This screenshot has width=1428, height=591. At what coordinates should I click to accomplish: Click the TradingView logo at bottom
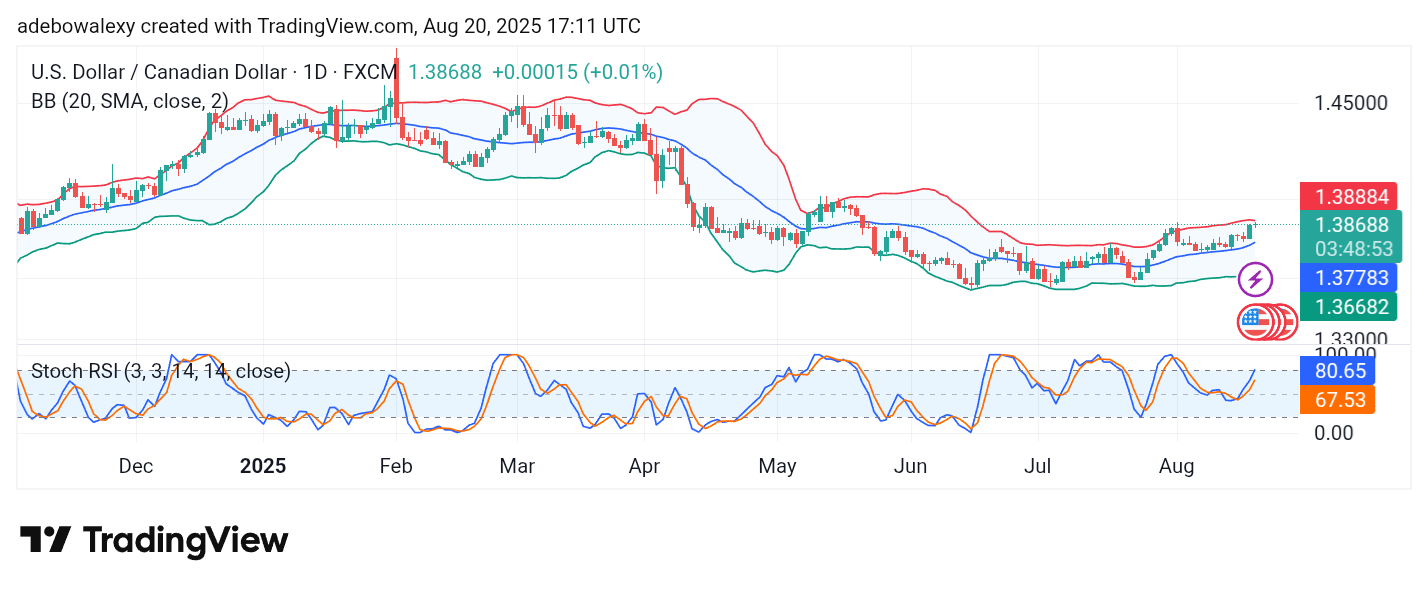[x=154, y=541]
